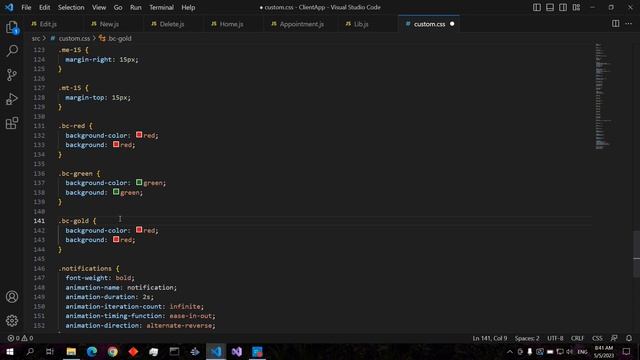Open Customize Layout icon
Screen dimensions: 640x360
[576, 7]
